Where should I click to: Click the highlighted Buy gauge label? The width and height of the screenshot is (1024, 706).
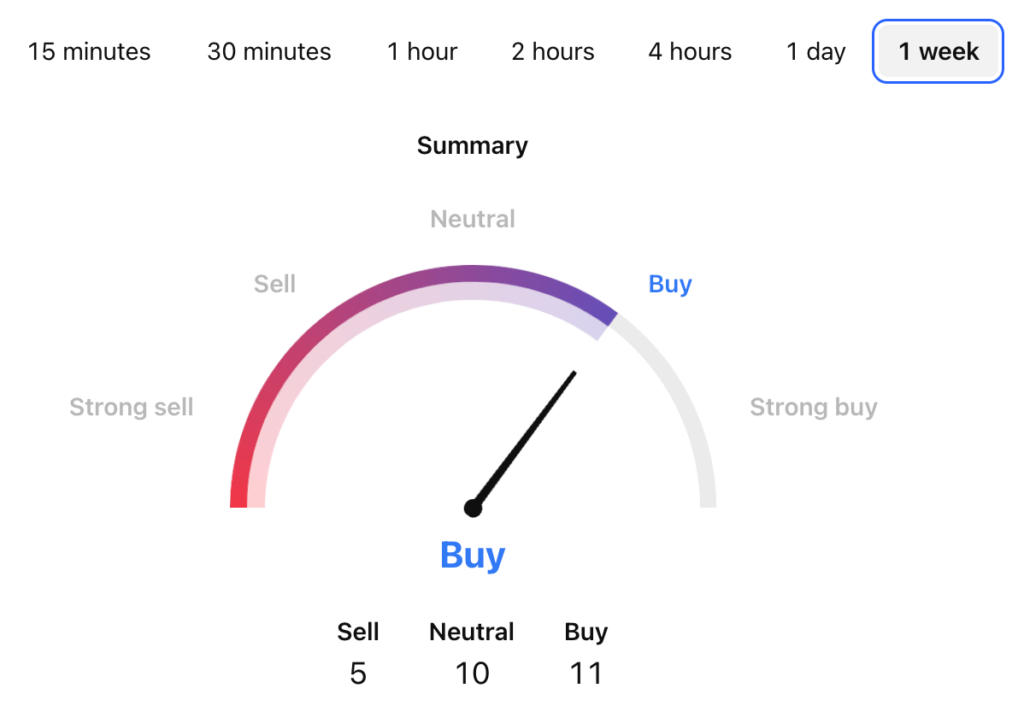[670, 284]
